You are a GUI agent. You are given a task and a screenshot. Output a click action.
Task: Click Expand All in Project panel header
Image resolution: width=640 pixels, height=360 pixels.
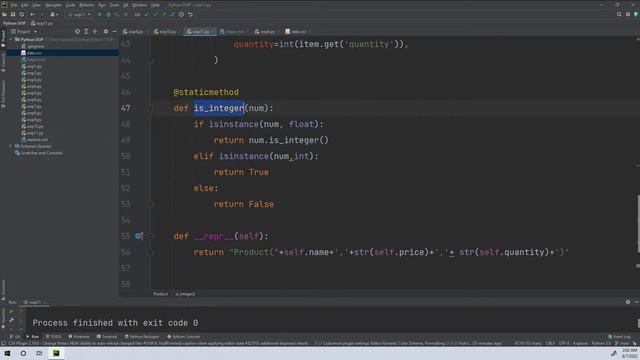(x=86, y=31)
